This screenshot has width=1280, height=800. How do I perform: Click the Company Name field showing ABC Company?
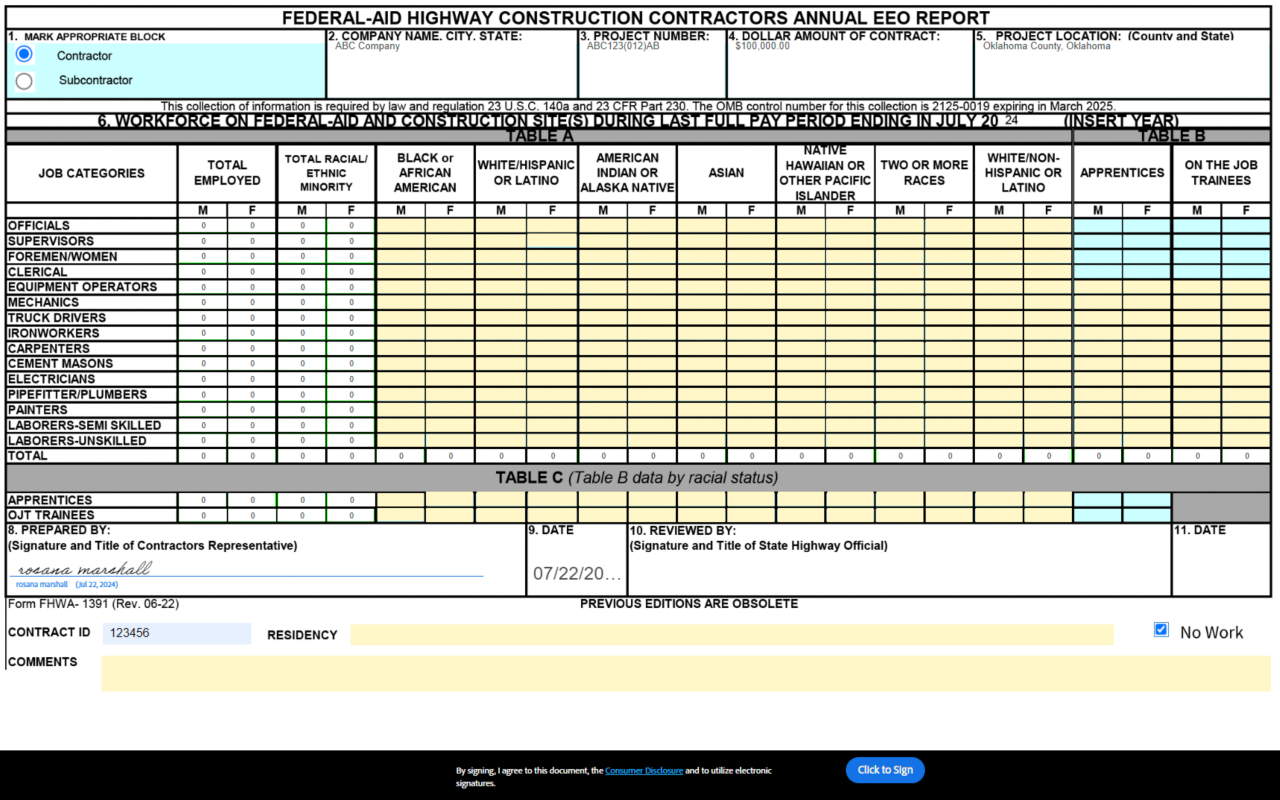(451, 70)
